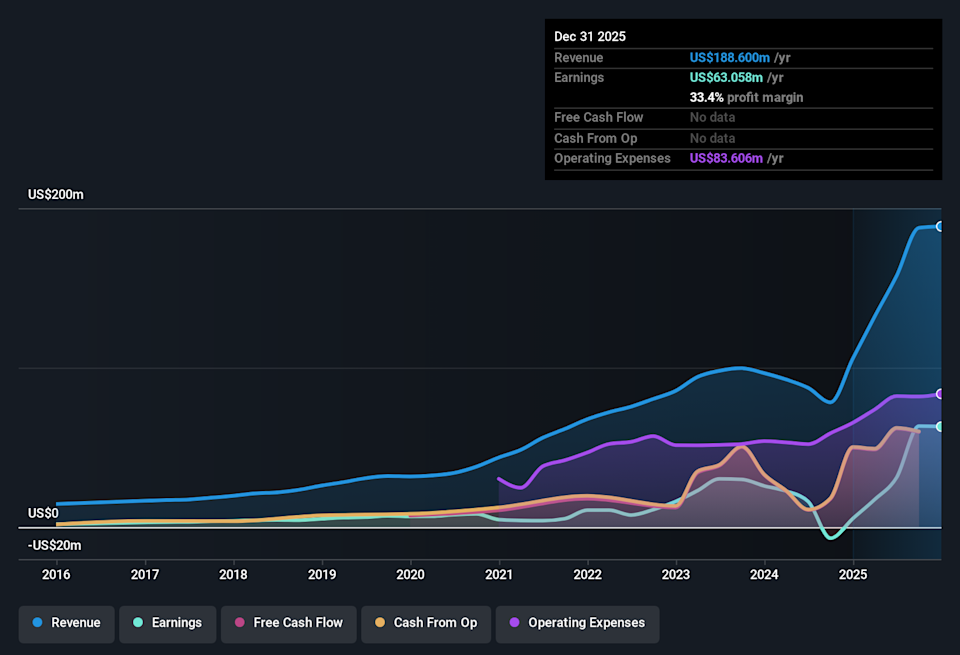Select the teal Earnings endpoint marker

[x=938, y=428]
